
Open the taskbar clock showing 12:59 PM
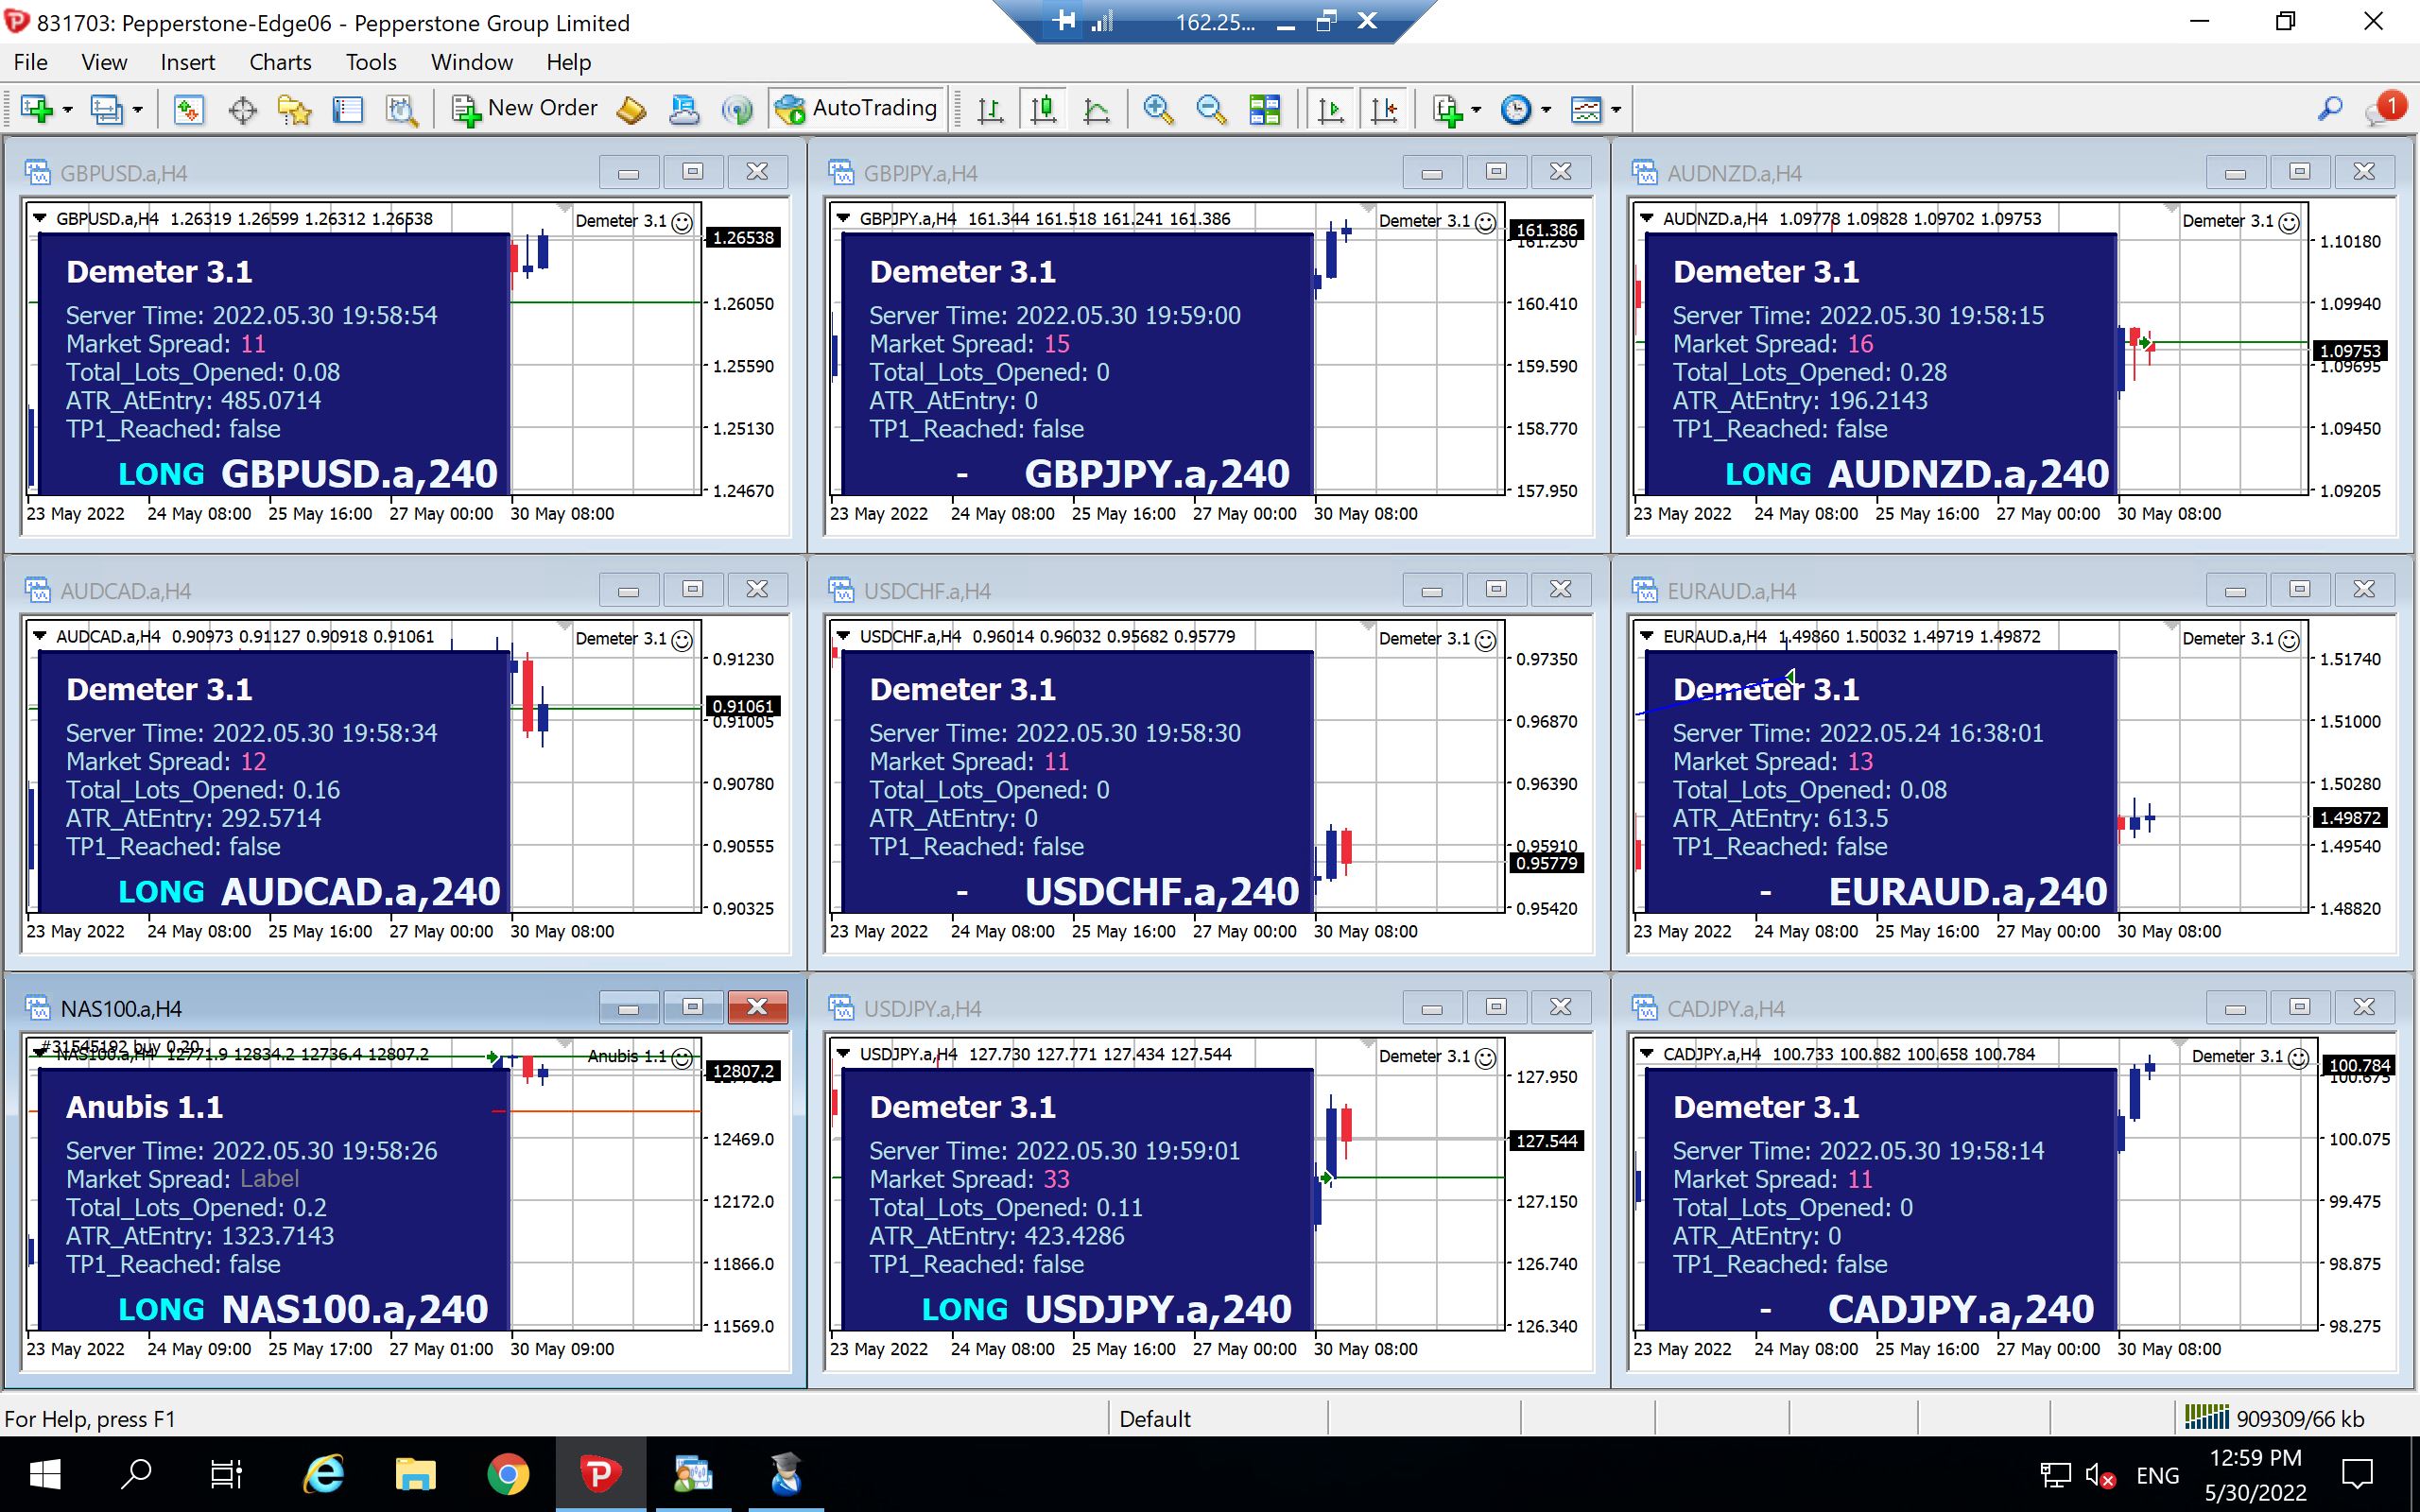(x=2255, y=1475)
